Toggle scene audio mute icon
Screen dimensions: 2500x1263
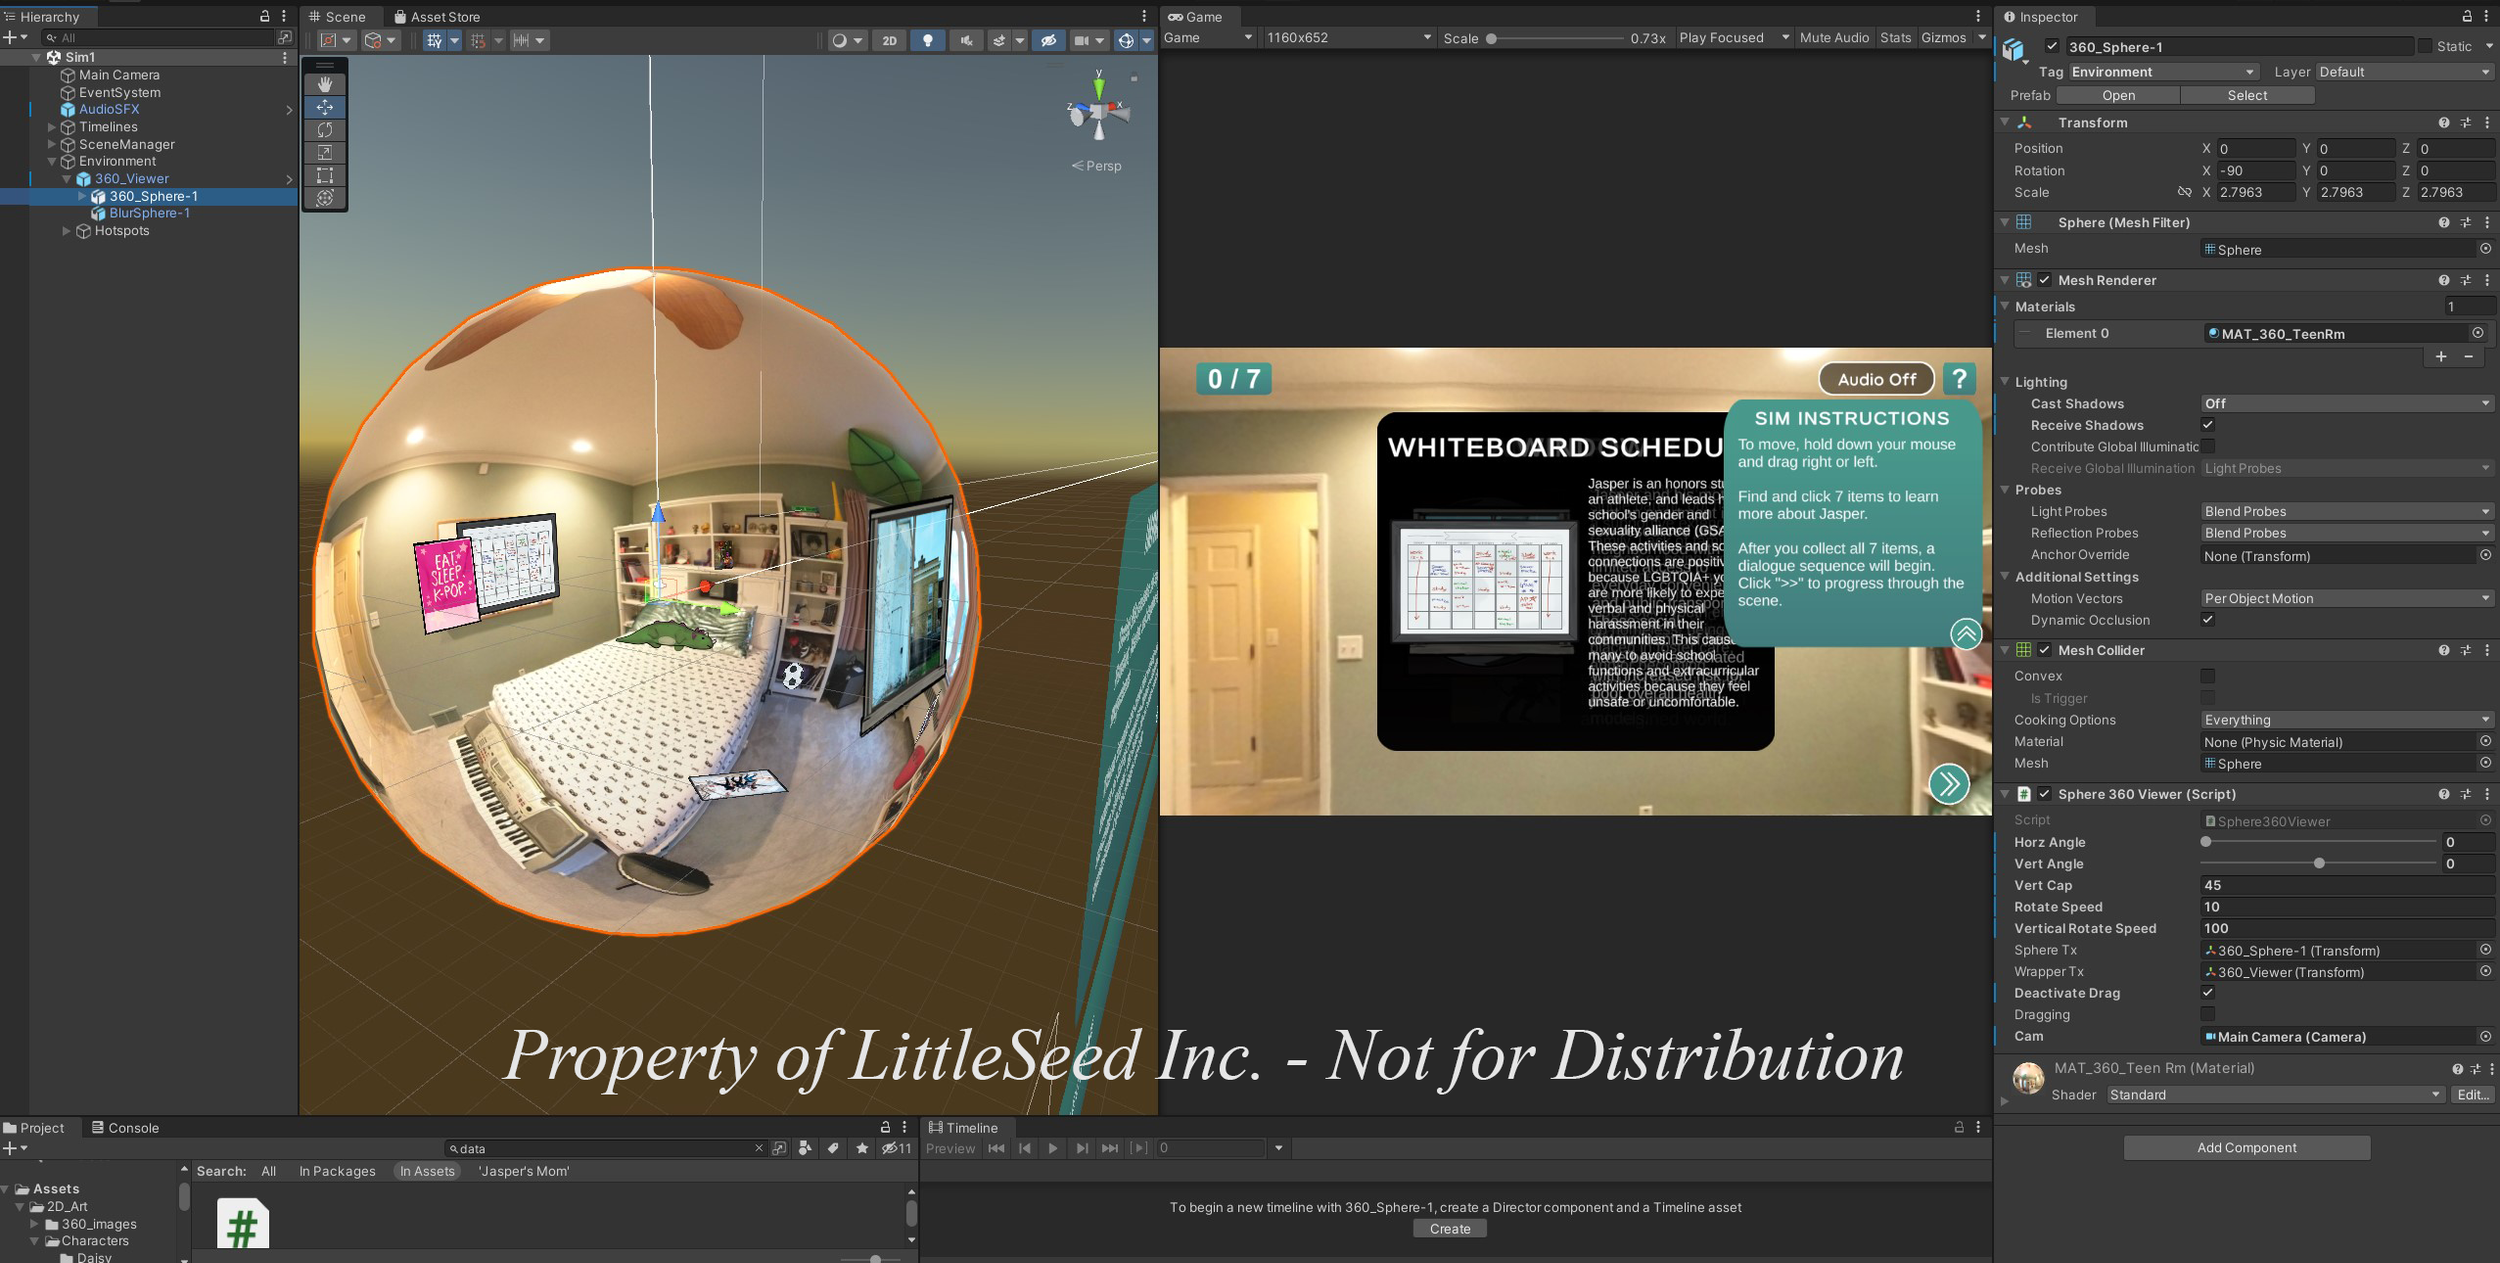[x=966, y=40]
